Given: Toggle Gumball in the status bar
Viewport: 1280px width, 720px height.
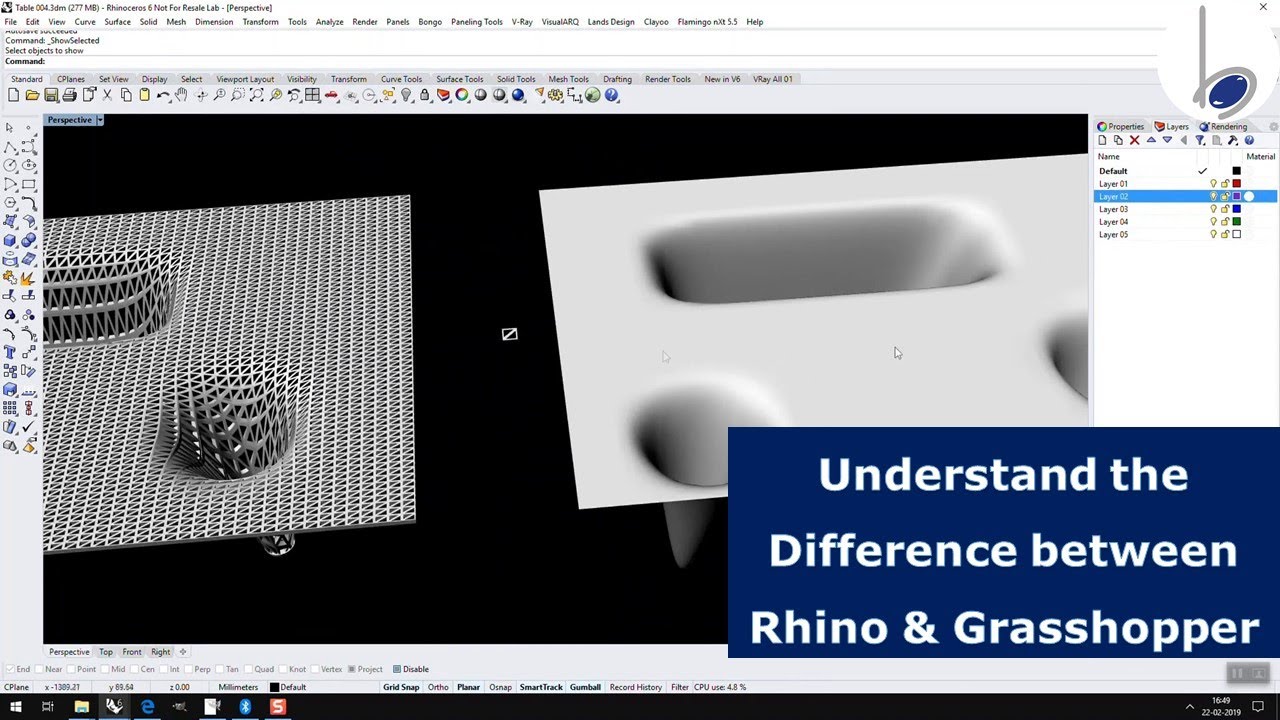Looking at the screenshot, I should point(585,687).
